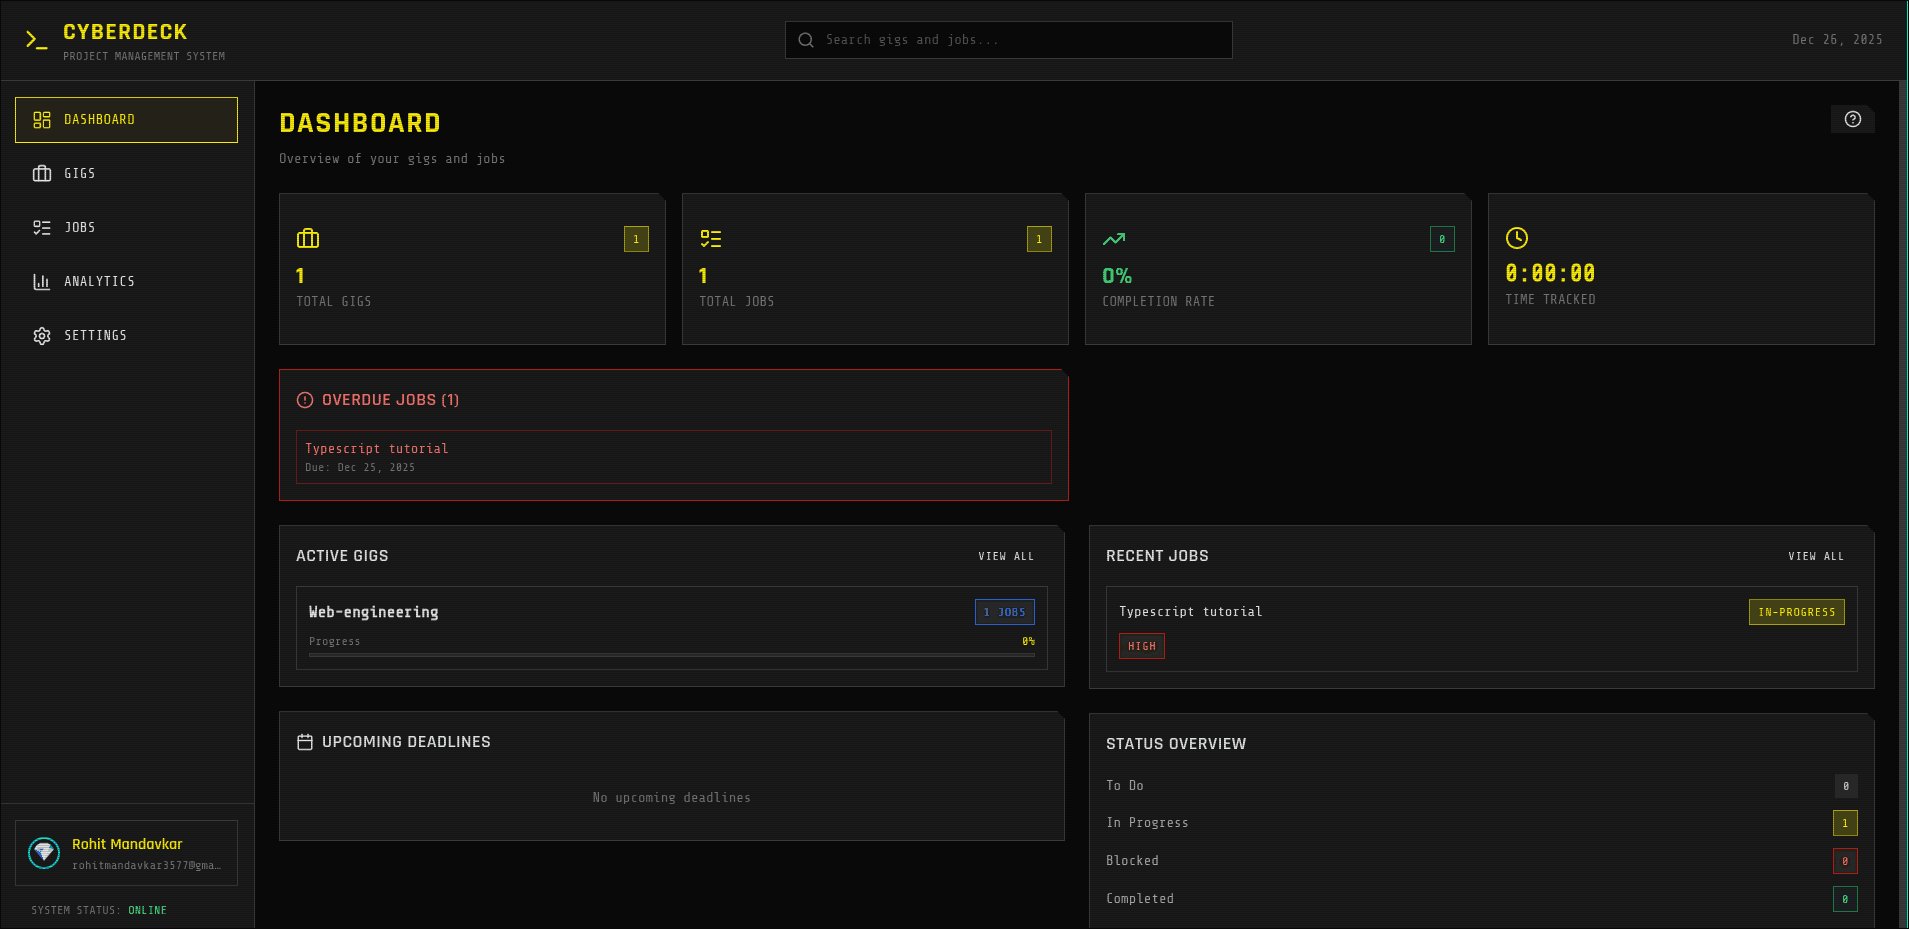Screen dimensions: 1909x929
Task: Click the help question mark icon
Action: [1852, 119]
